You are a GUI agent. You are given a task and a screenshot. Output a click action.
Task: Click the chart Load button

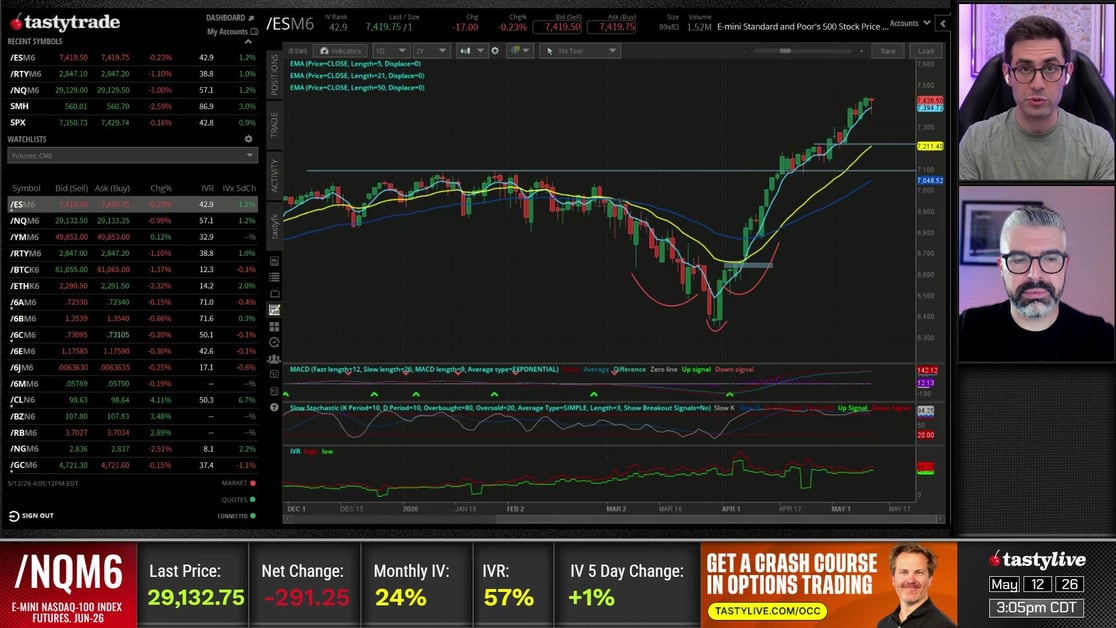point(926,51)
